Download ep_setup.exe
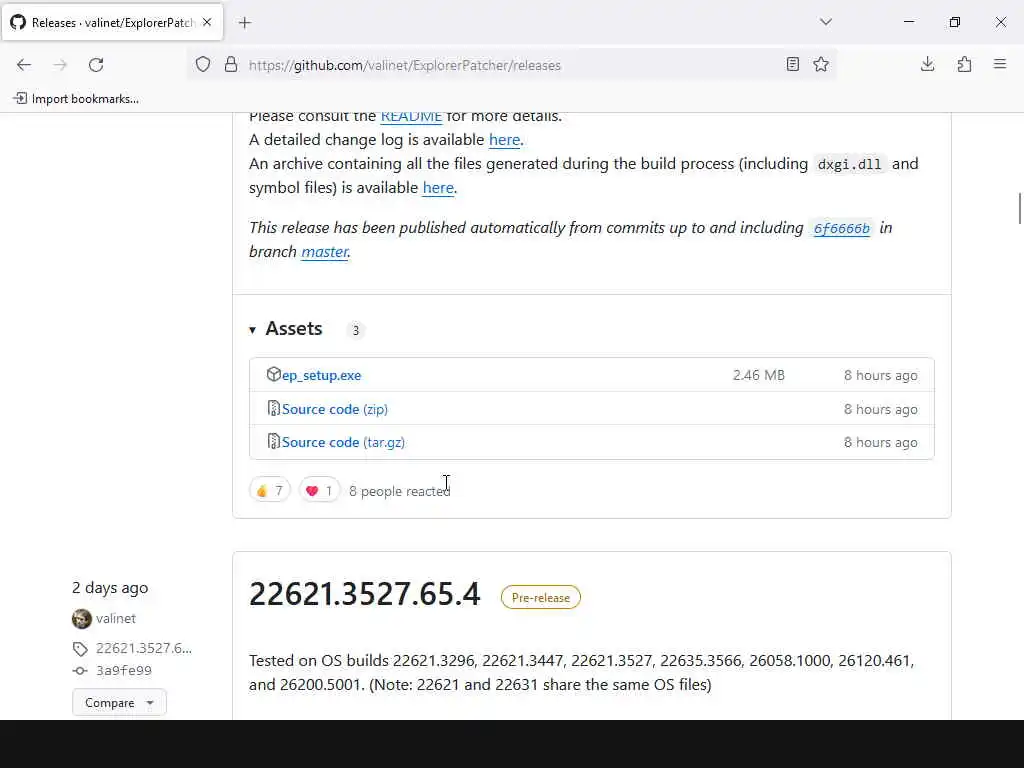This screenshot has height=768, width=1024. tap(321, 375)
